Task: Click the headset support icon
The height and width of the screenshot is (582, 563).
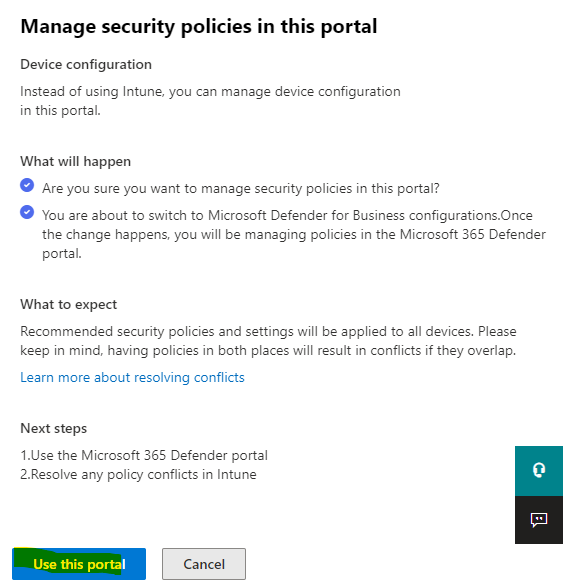Action: click(x=539, y=470)
